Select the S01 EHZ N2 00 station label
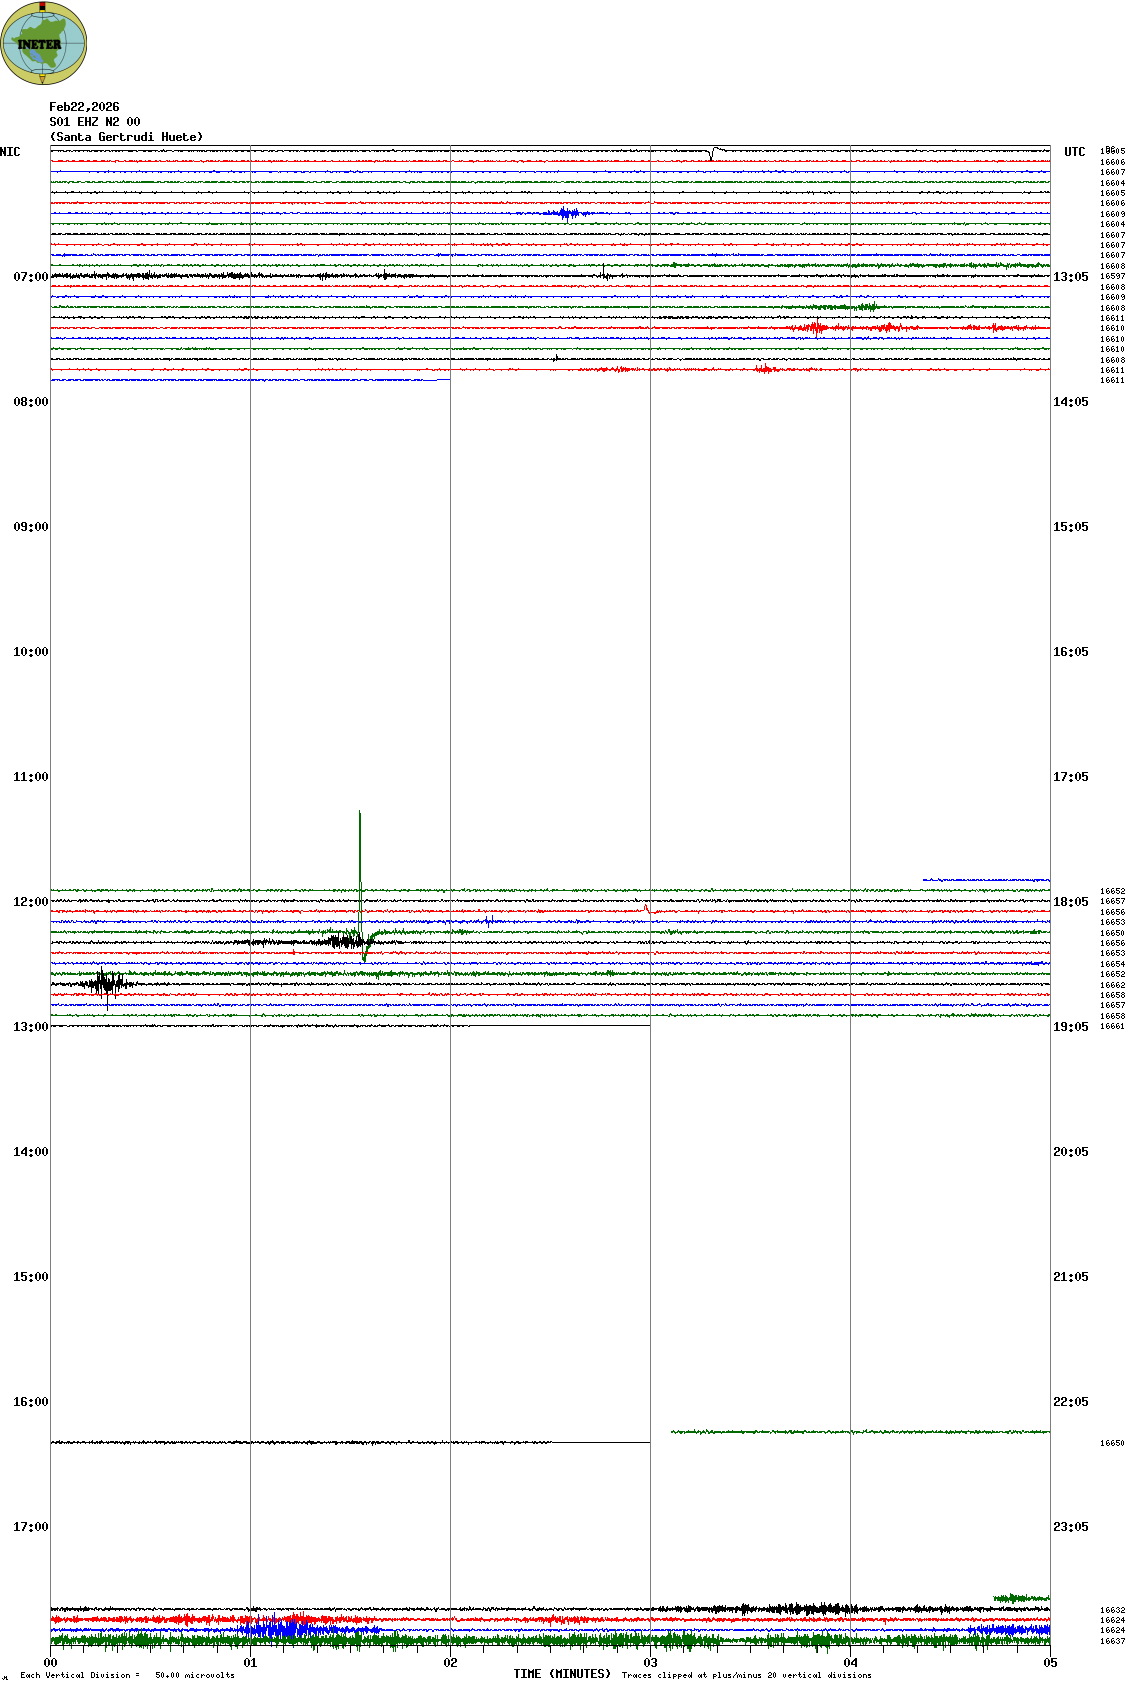 [x=95, y=122]
